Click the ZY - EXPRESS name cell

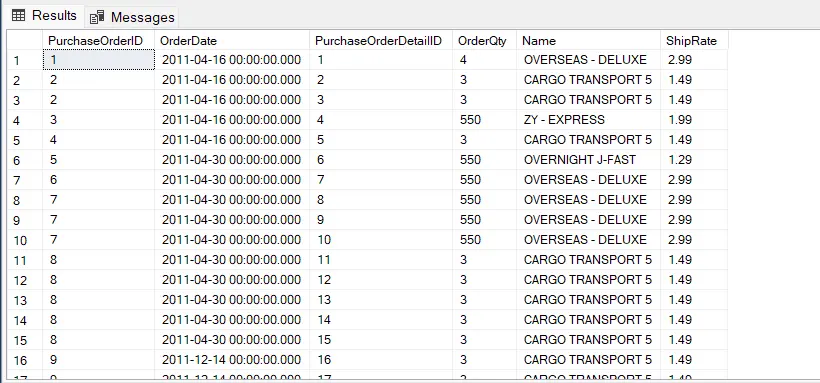tap(588, 120)
